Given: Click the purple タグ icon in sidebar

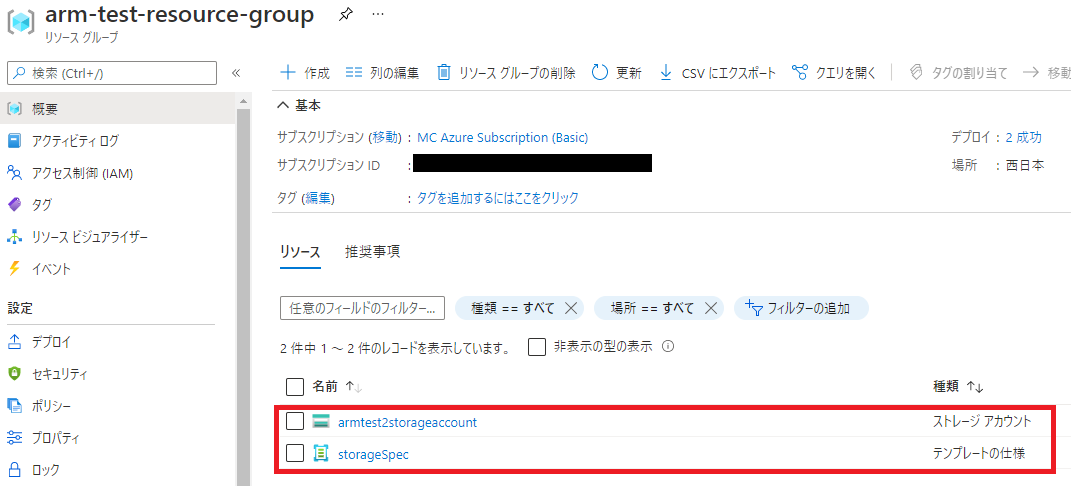Looking at the screenshot, I should [15, 204].
